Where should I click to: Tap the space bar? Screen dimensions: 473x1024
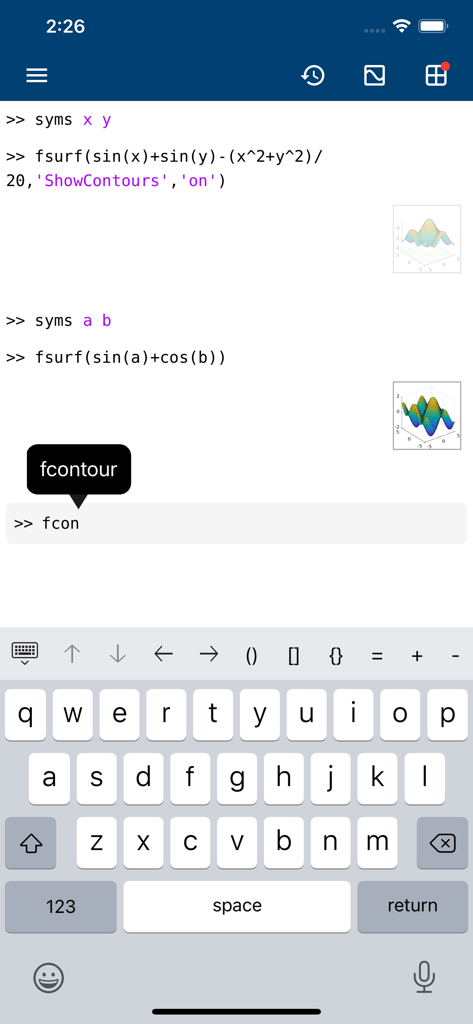(x=236, y=906)
